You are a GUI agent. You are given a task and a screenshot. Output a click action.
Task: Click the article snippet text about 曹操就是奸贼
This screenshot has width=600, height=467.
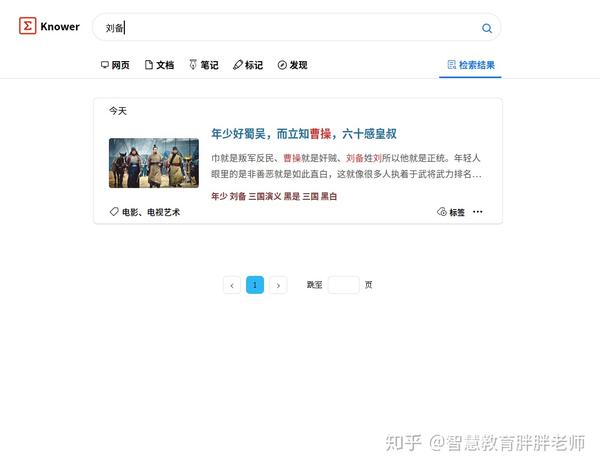point(346,166)
